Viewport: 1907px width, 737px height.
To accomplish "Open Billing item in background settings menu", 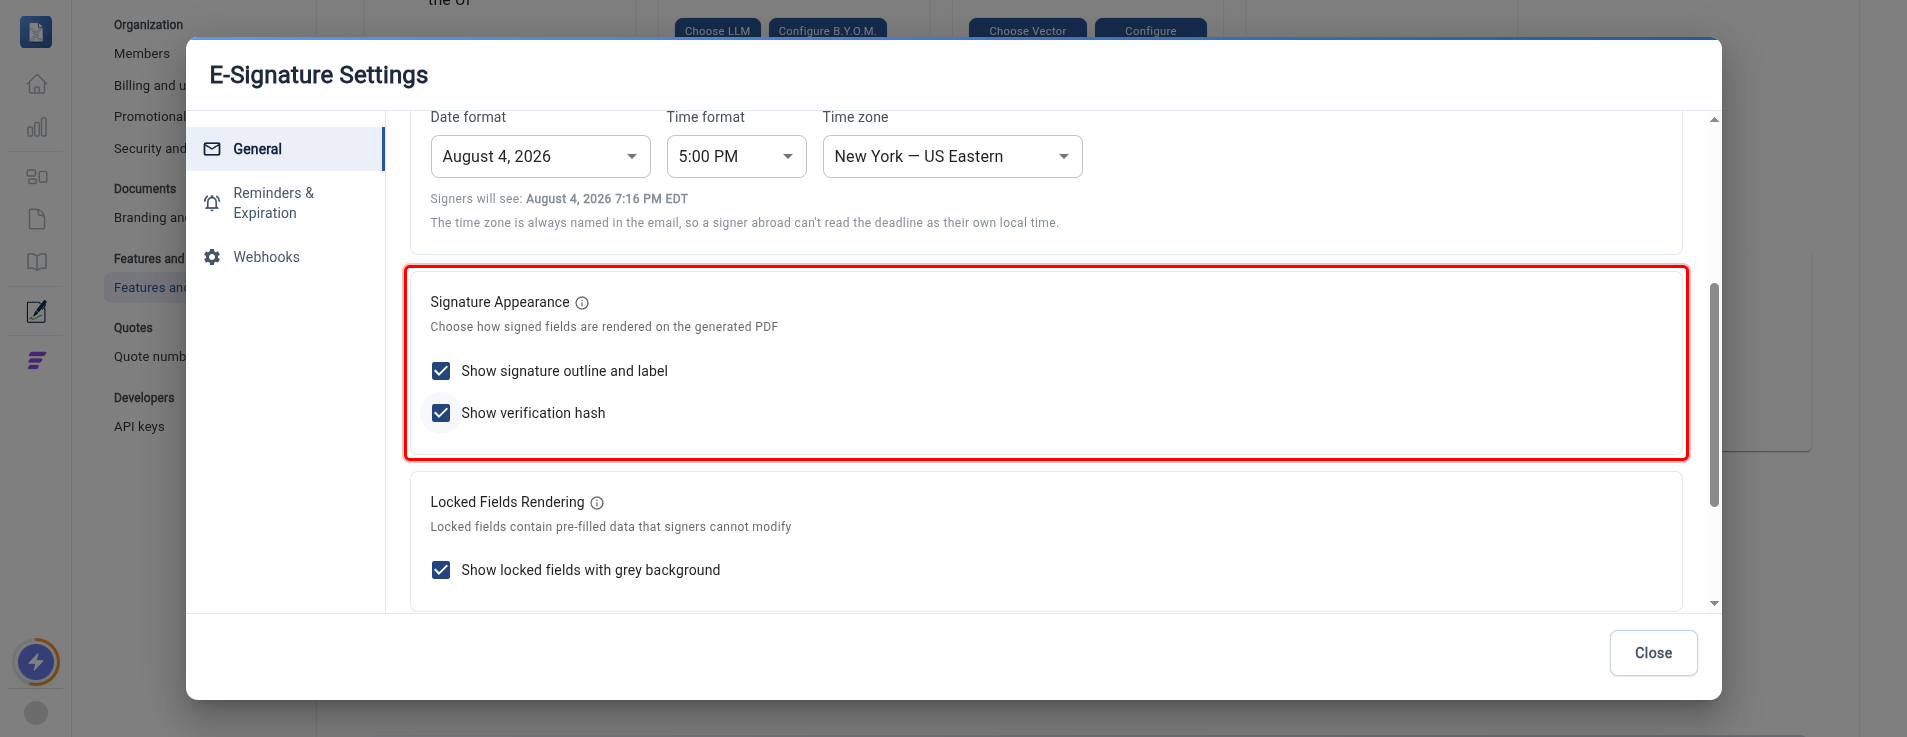I will click(x=149, y=86).
